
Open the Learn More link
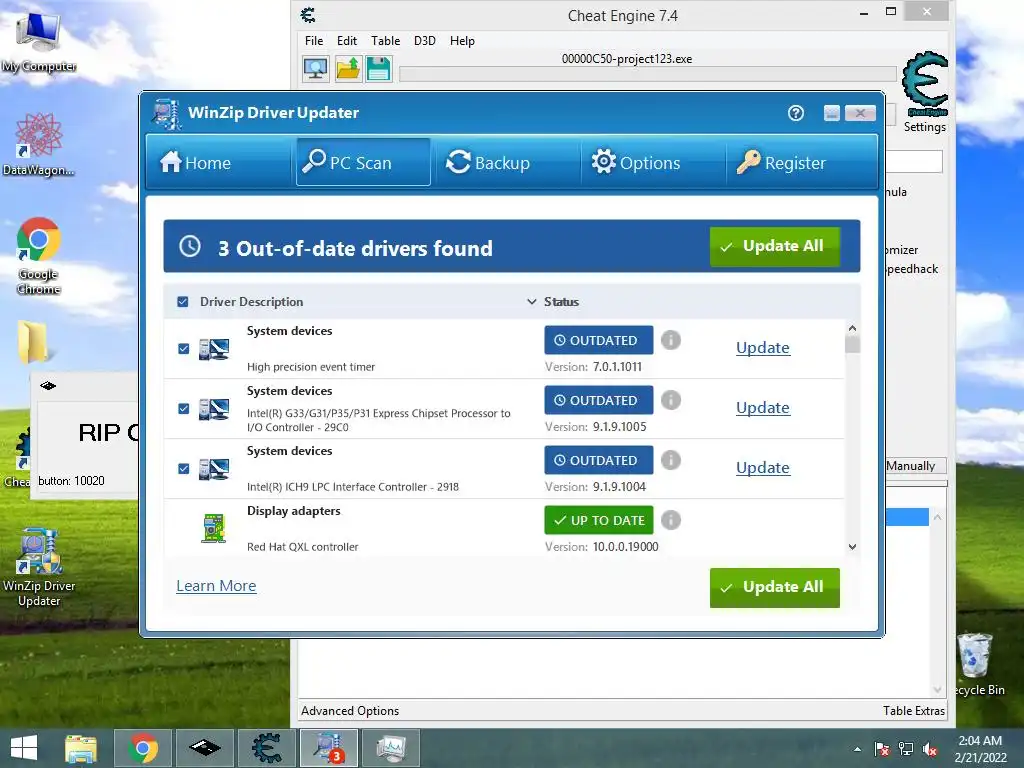click(216, 586)
